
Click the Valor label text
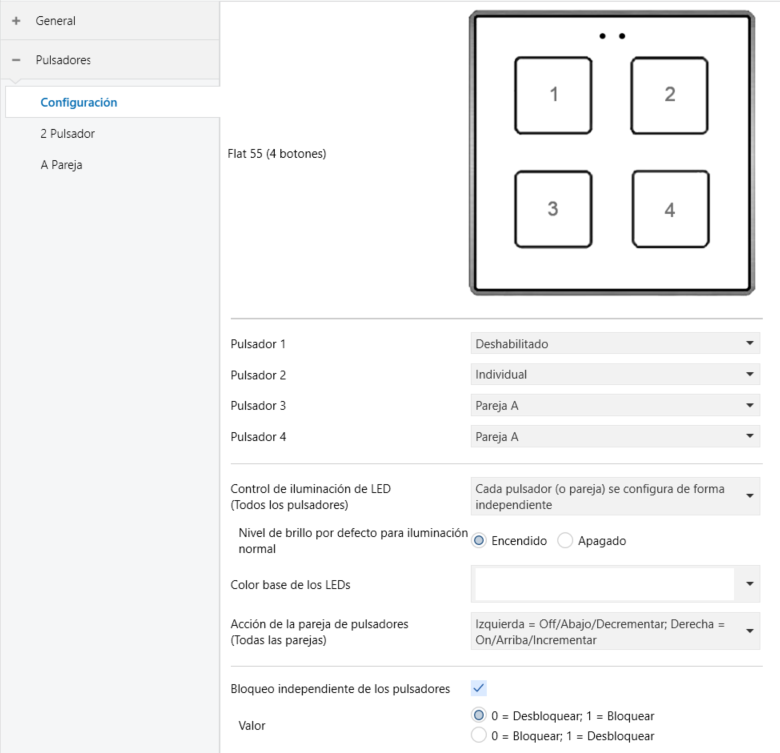click(x=252, y=726)
